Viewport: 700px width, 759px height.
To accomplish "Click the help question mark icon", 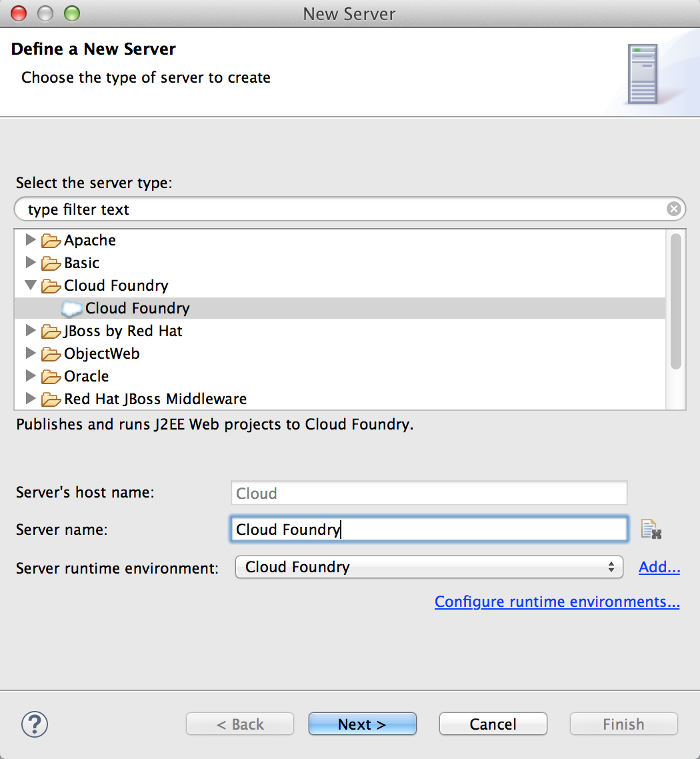I will (34, 724).
